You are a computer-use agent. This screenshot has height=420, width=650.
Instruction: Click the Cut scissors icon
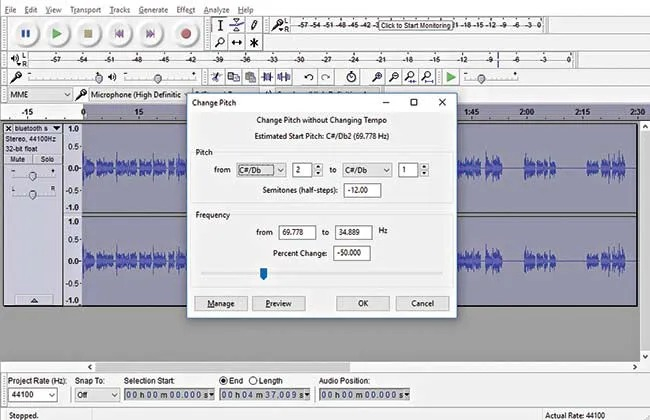tap(216, 77)
